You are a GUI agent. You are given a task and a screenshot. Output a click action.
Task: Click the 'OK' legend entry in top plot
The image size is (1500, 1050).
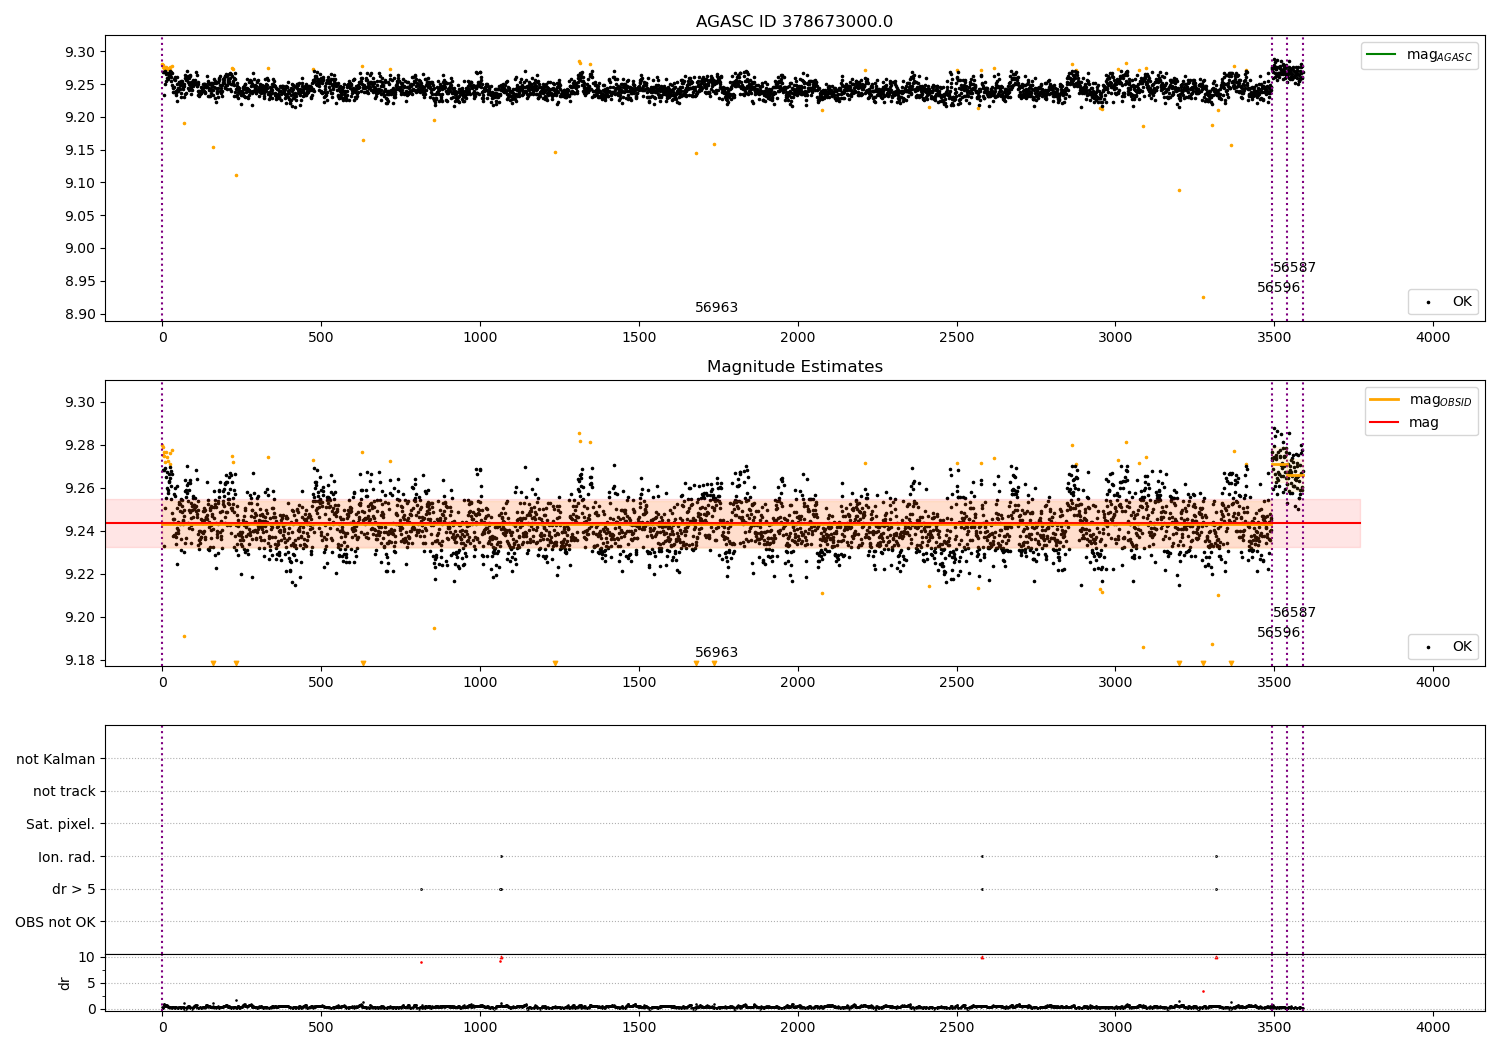(x=1443, y=302)
